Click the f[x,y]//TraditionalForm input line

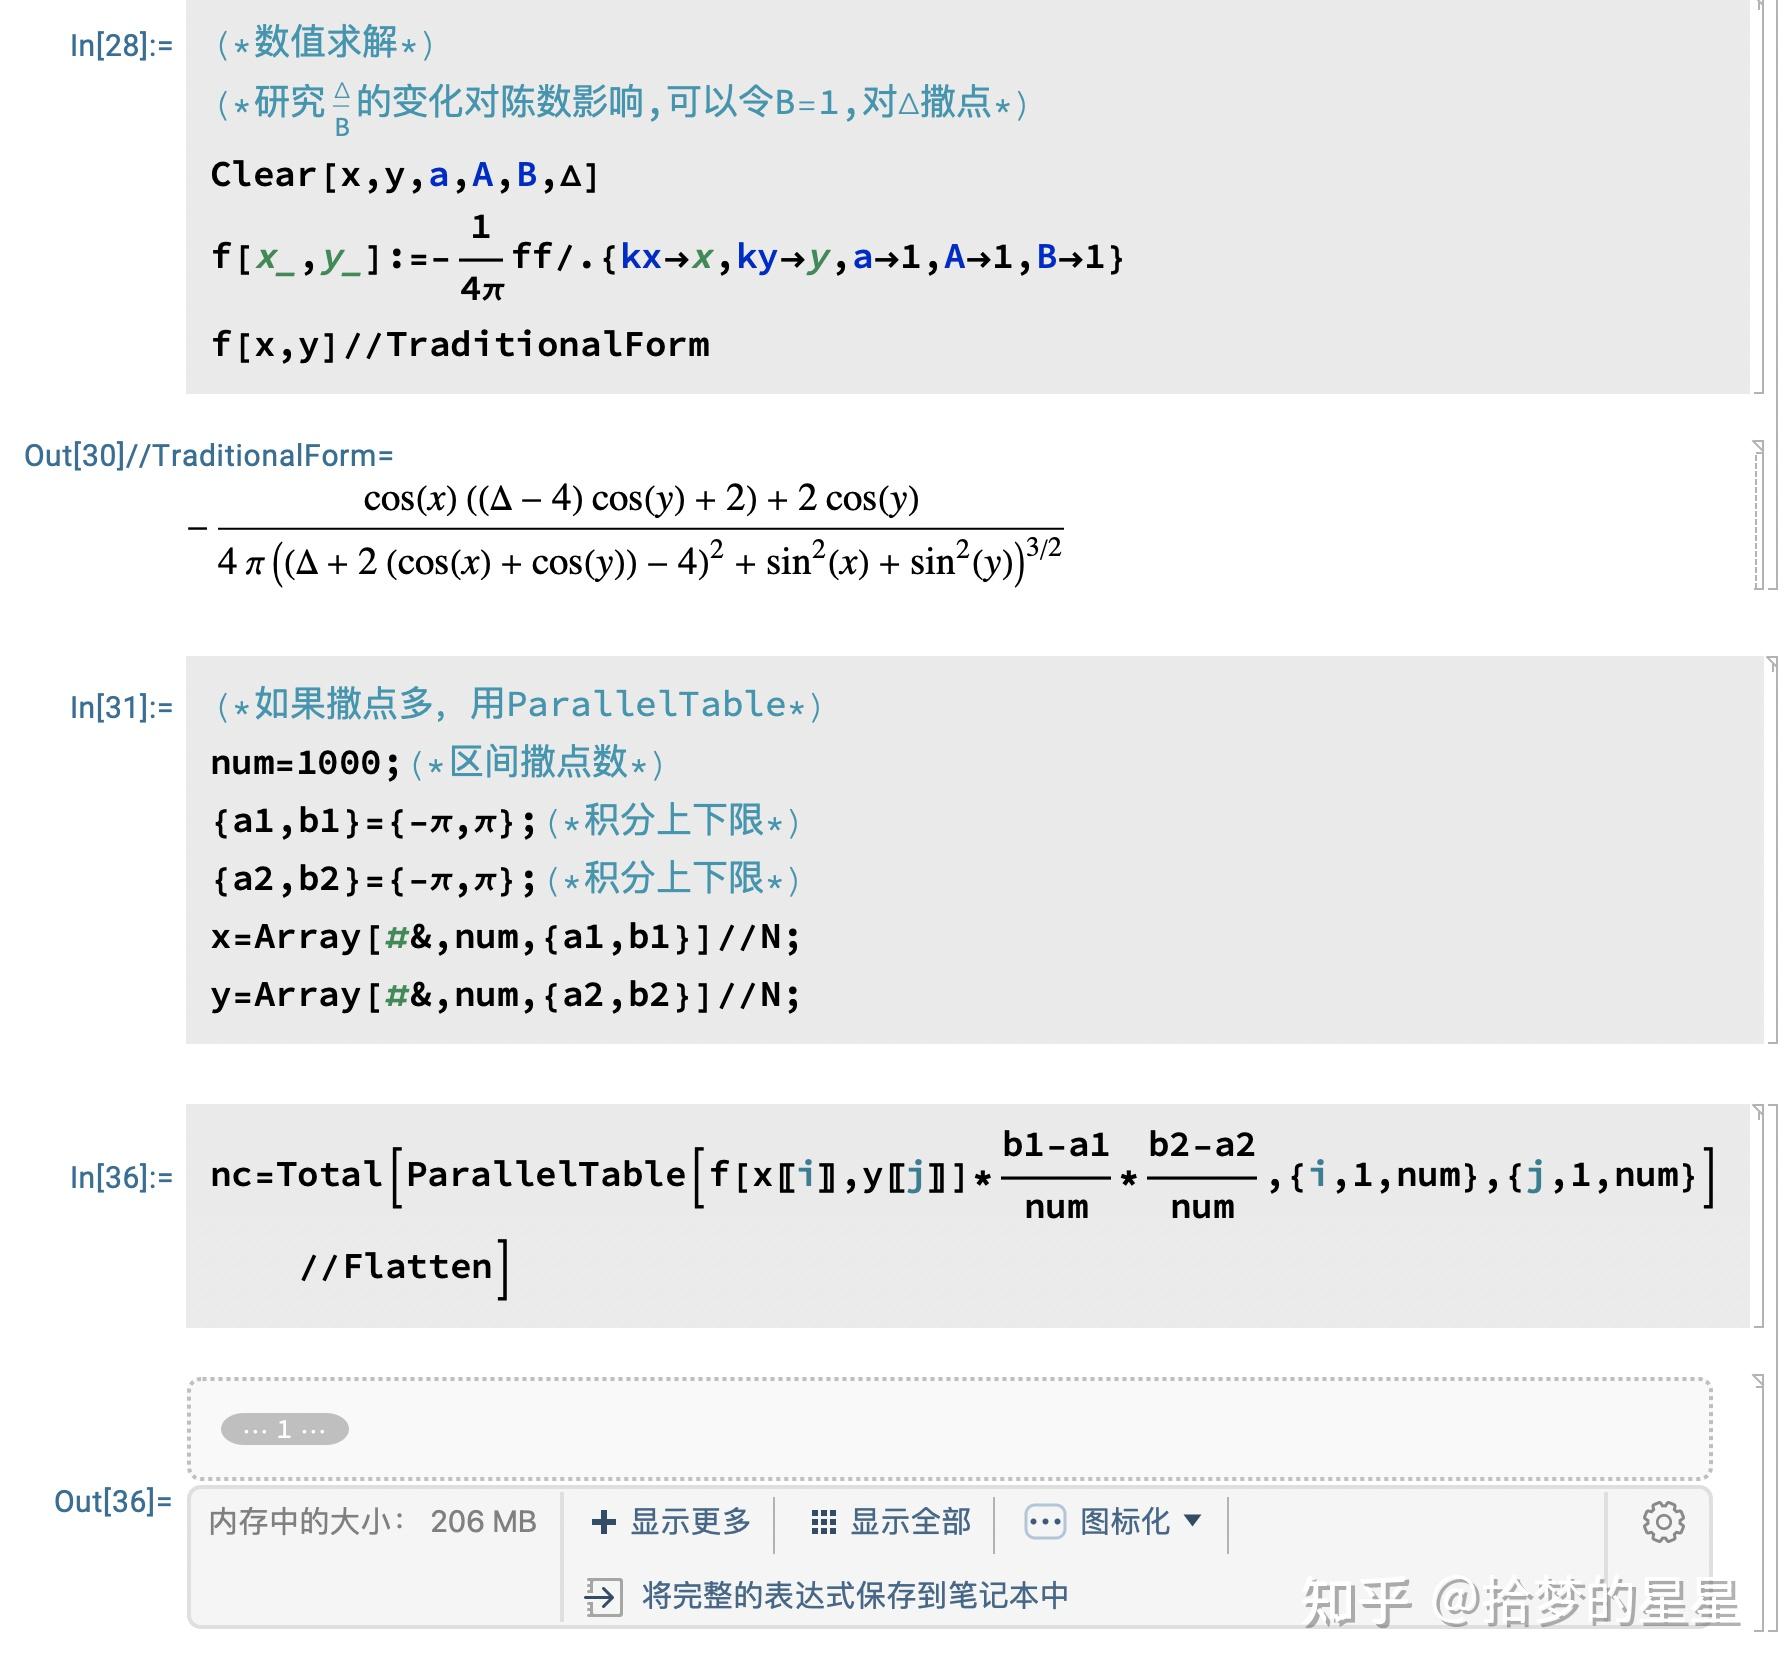460,345
